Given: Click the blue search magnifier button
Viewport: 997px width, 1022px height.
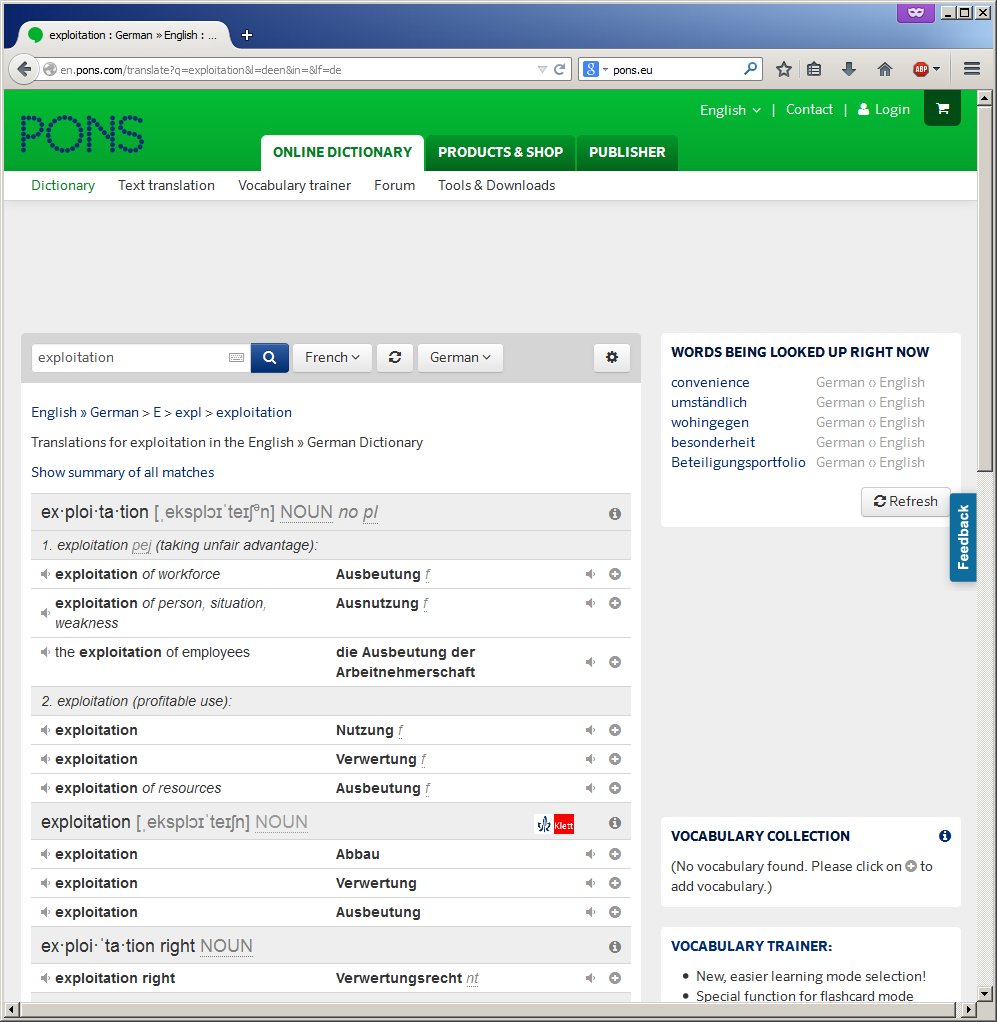Looking at the screenshot, I should (270, 358).
